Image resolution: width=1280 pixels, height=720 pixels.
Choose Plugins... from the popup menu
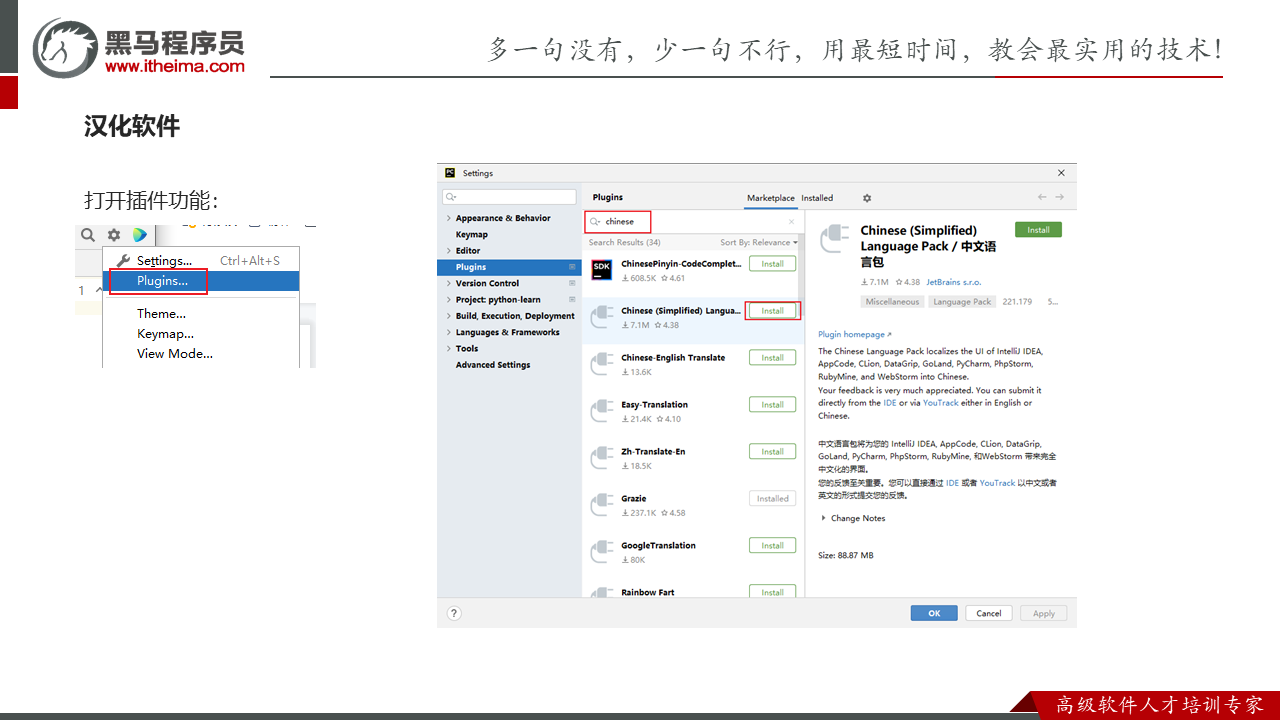(162, 281)
